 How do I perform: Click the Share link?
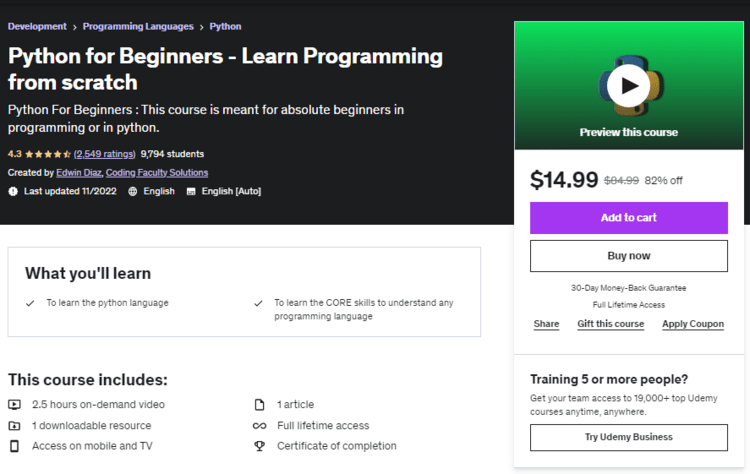[546, 324]
